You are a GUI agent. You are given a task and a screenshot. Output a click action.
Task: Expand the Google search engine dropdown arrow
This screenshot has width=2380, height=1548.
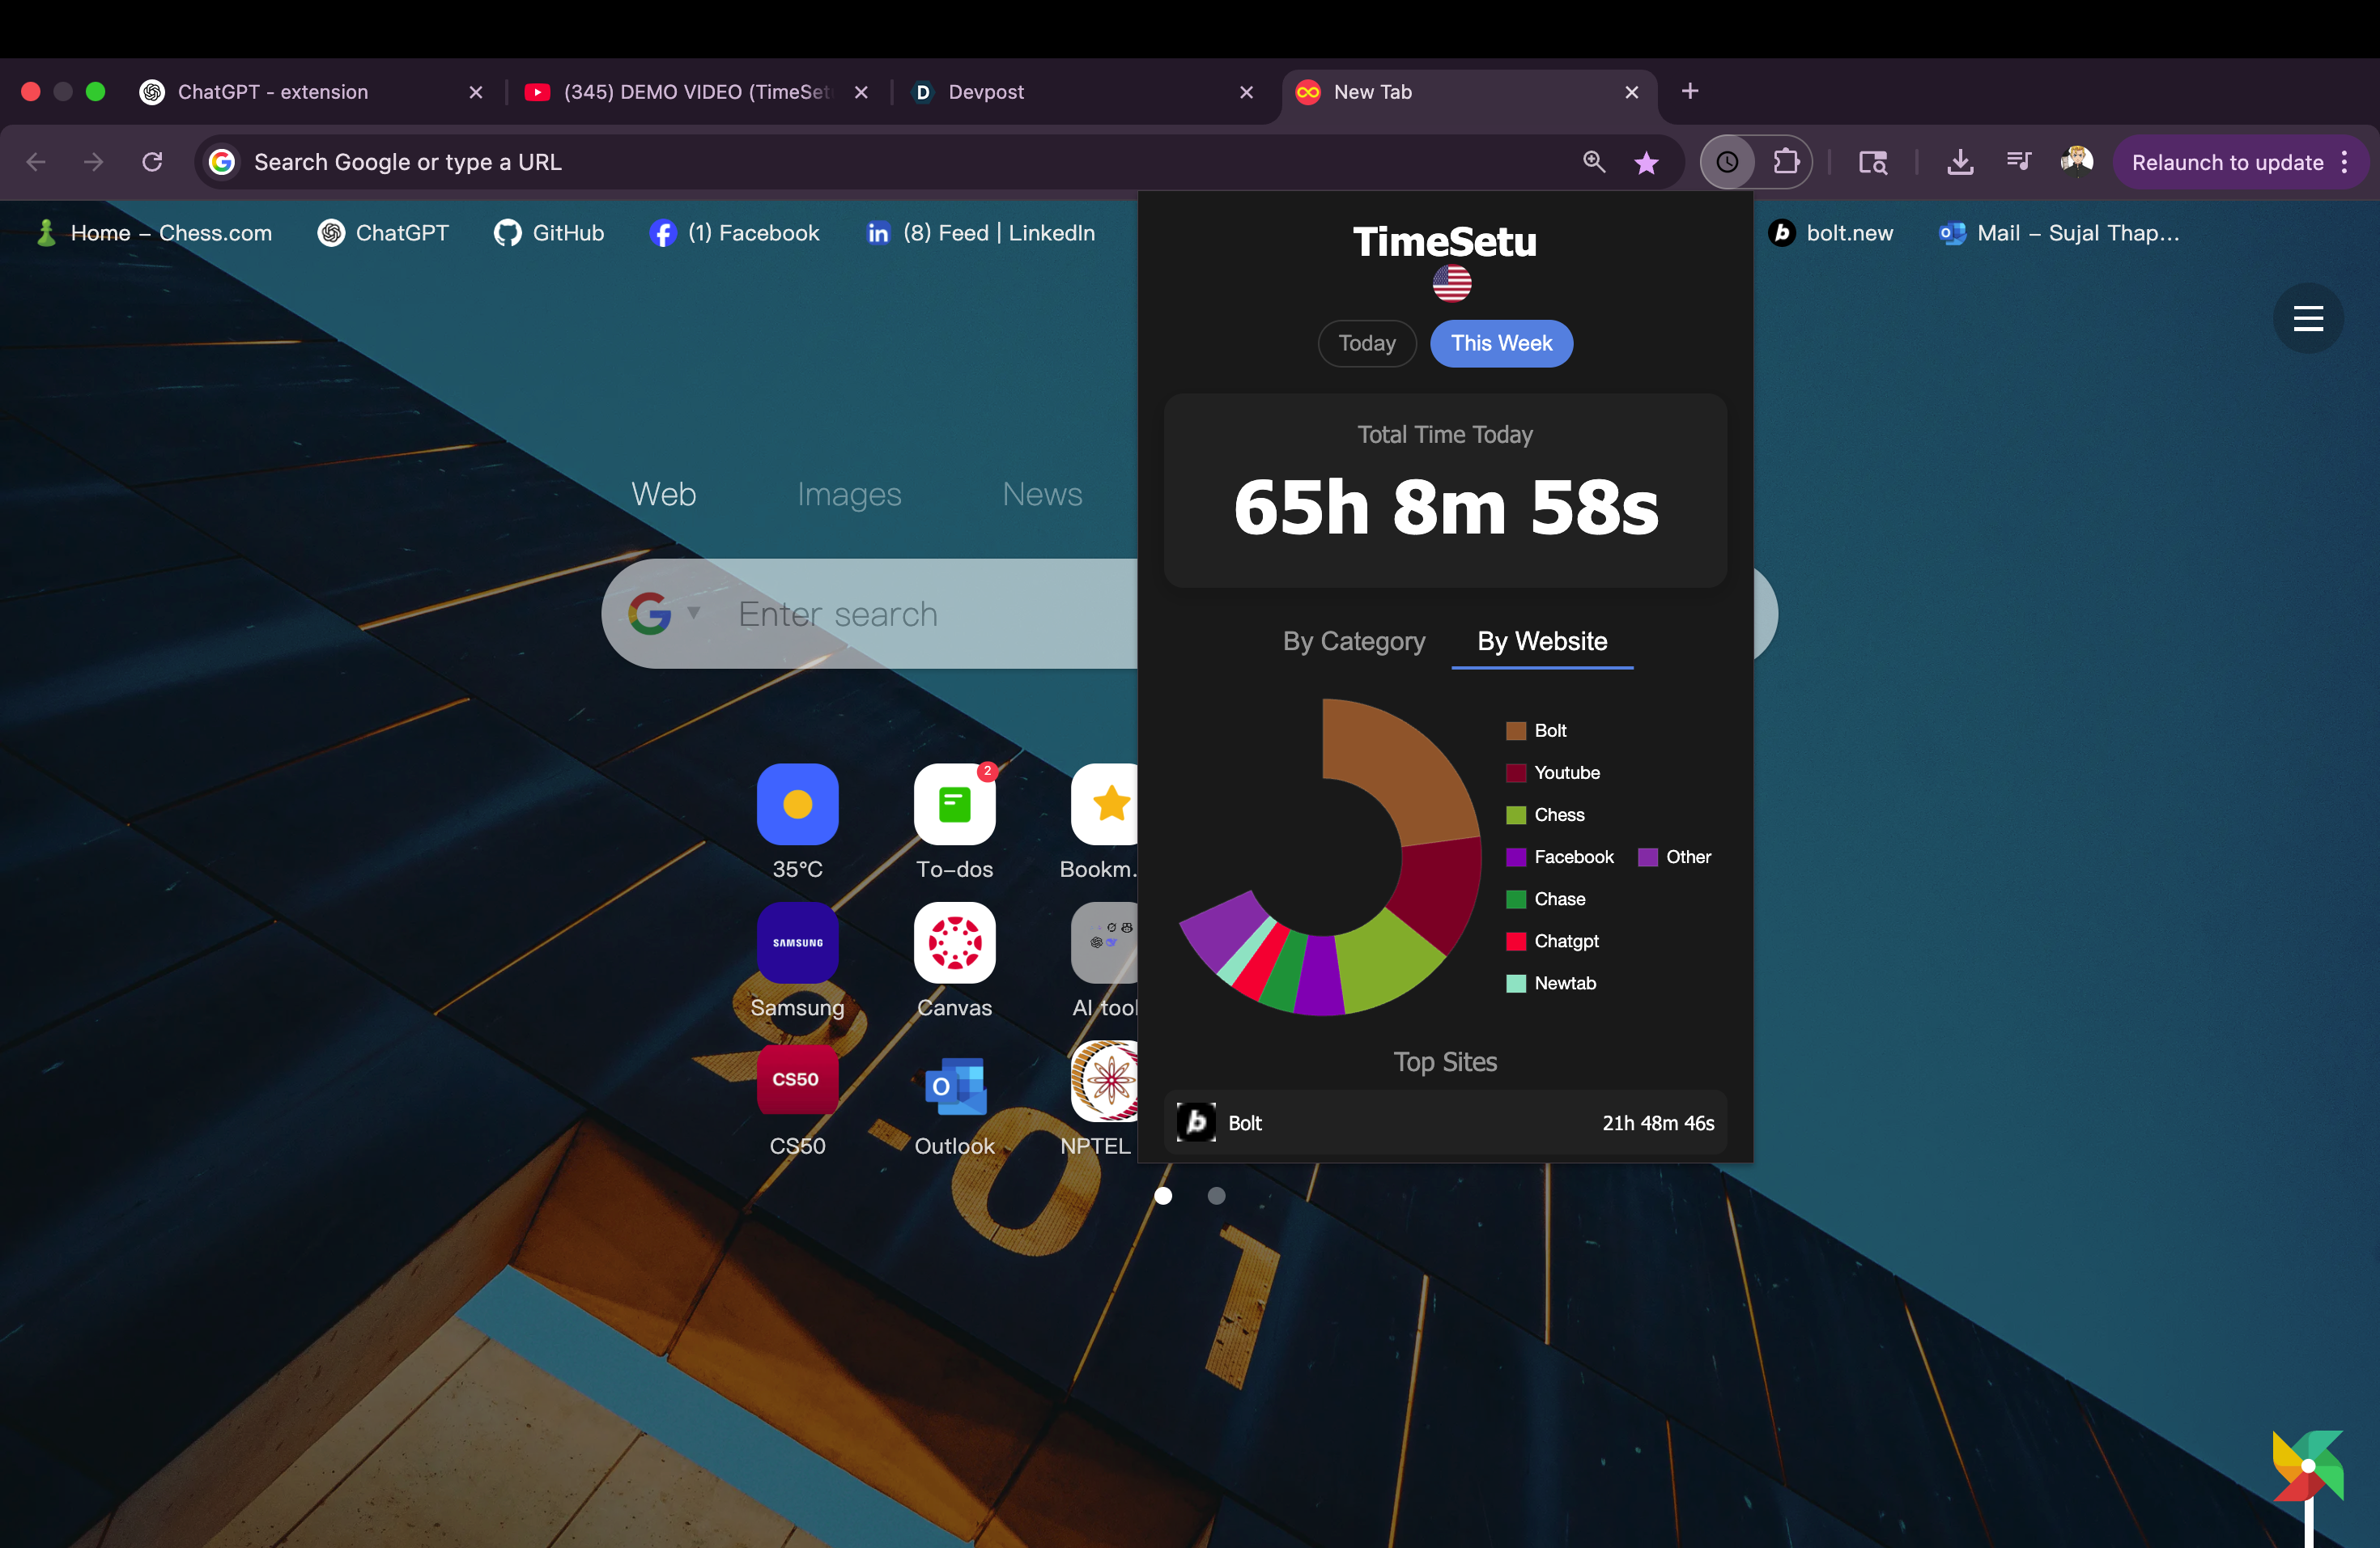(x=694, y=612)
